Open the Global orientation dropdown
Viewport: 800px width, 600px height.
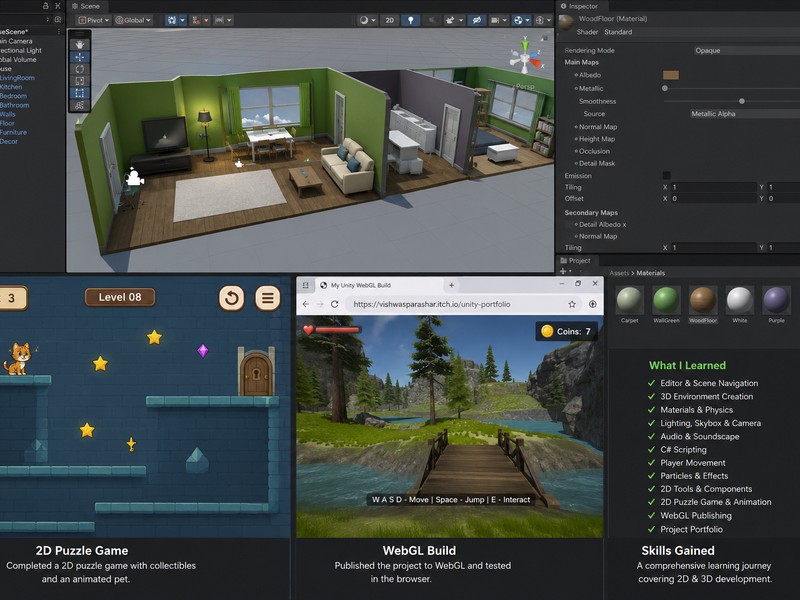click(x=133, y=20)
